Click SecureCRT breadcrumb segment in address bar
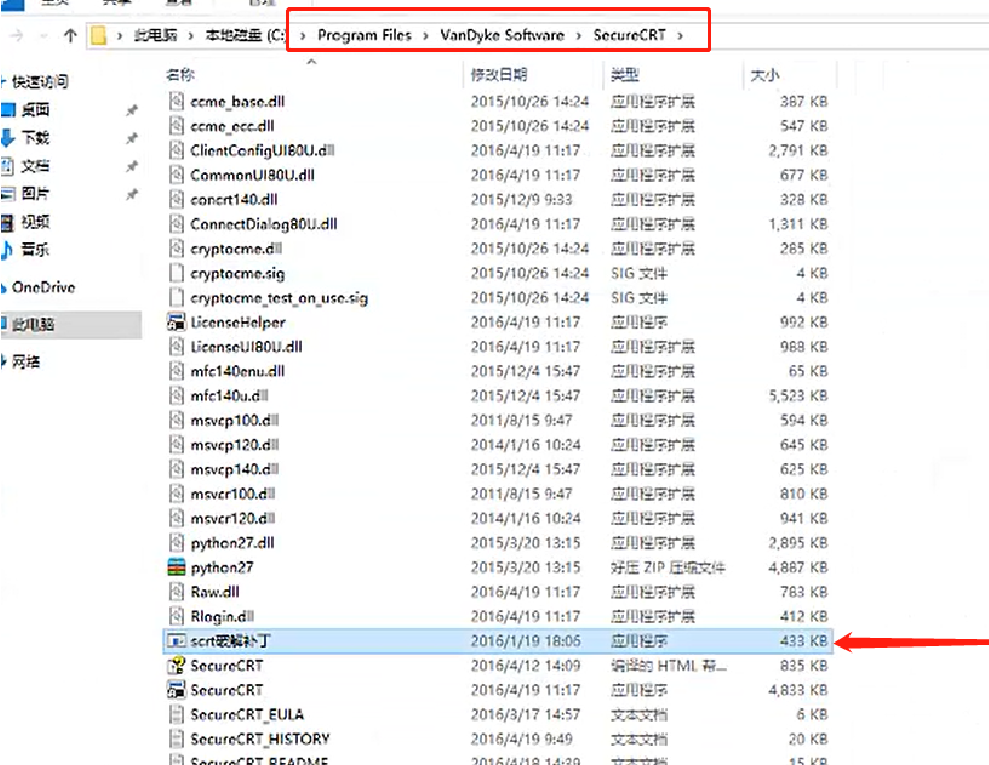This screenshot has width=989, height=765. (x=629, y=35)
